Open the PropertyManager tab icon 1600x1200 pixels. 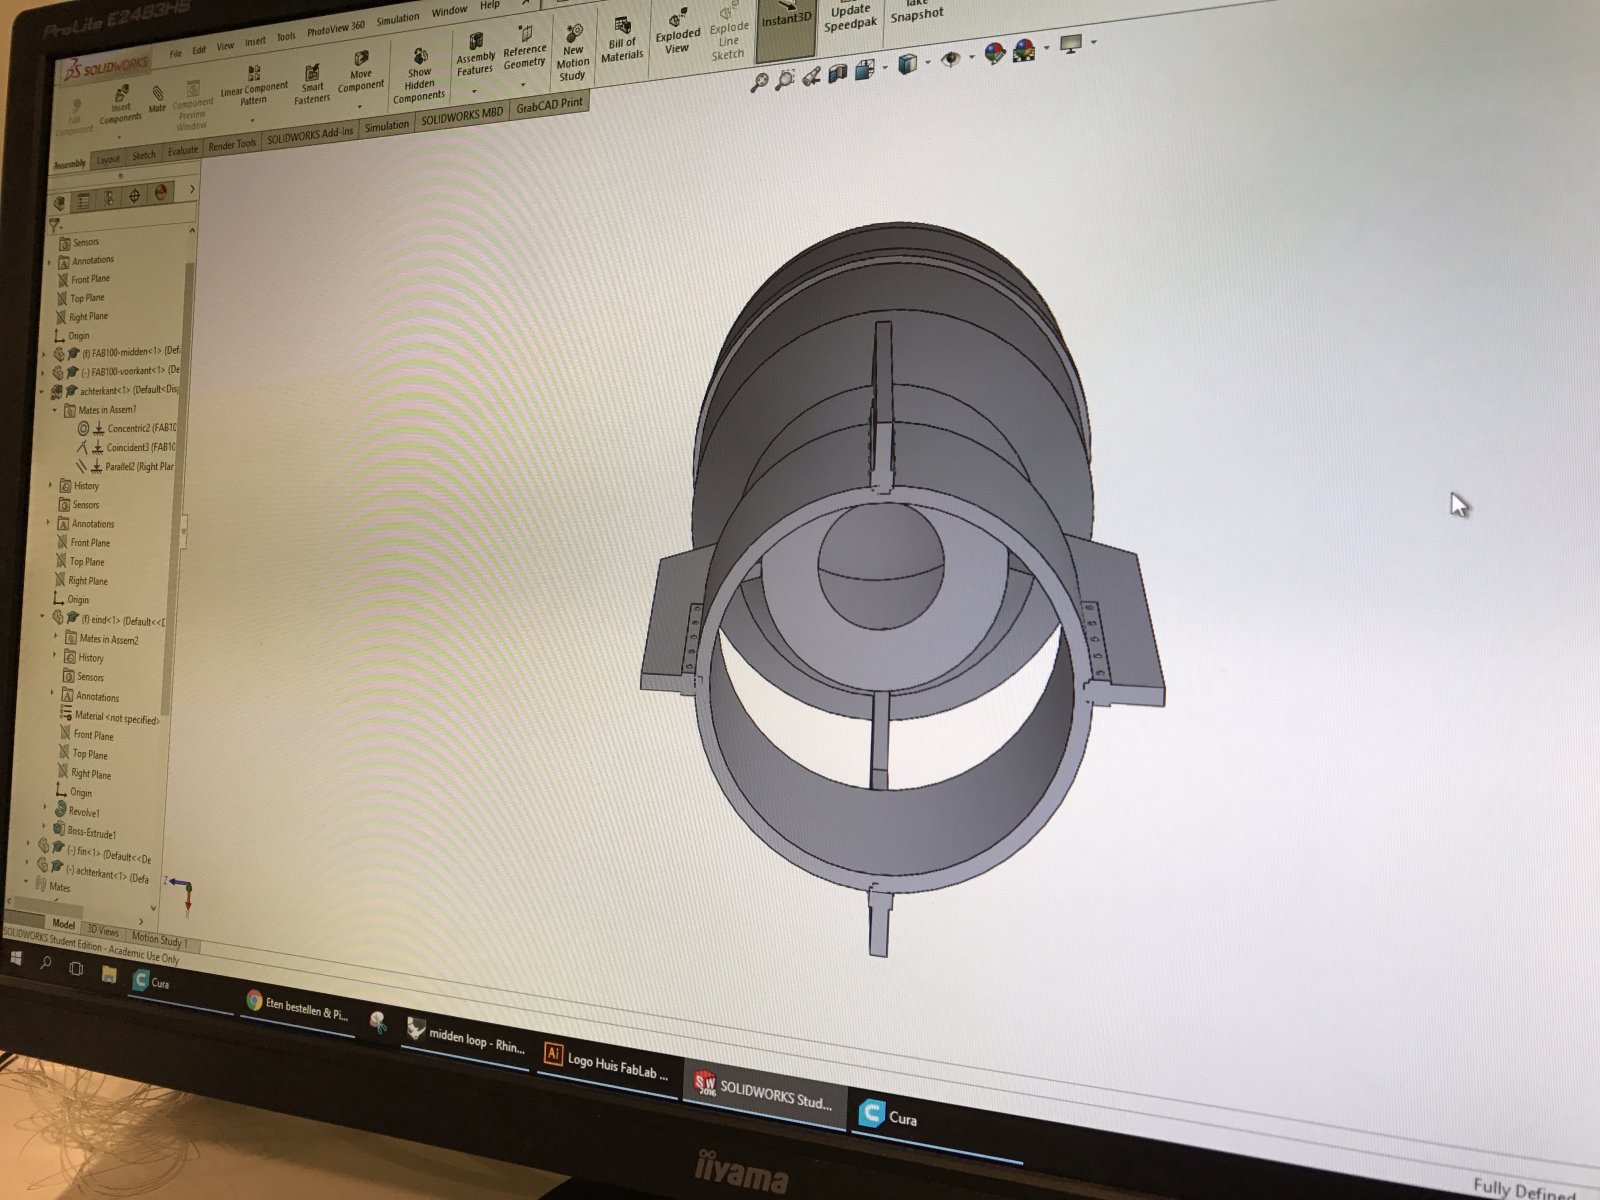(x=84, y=200)
